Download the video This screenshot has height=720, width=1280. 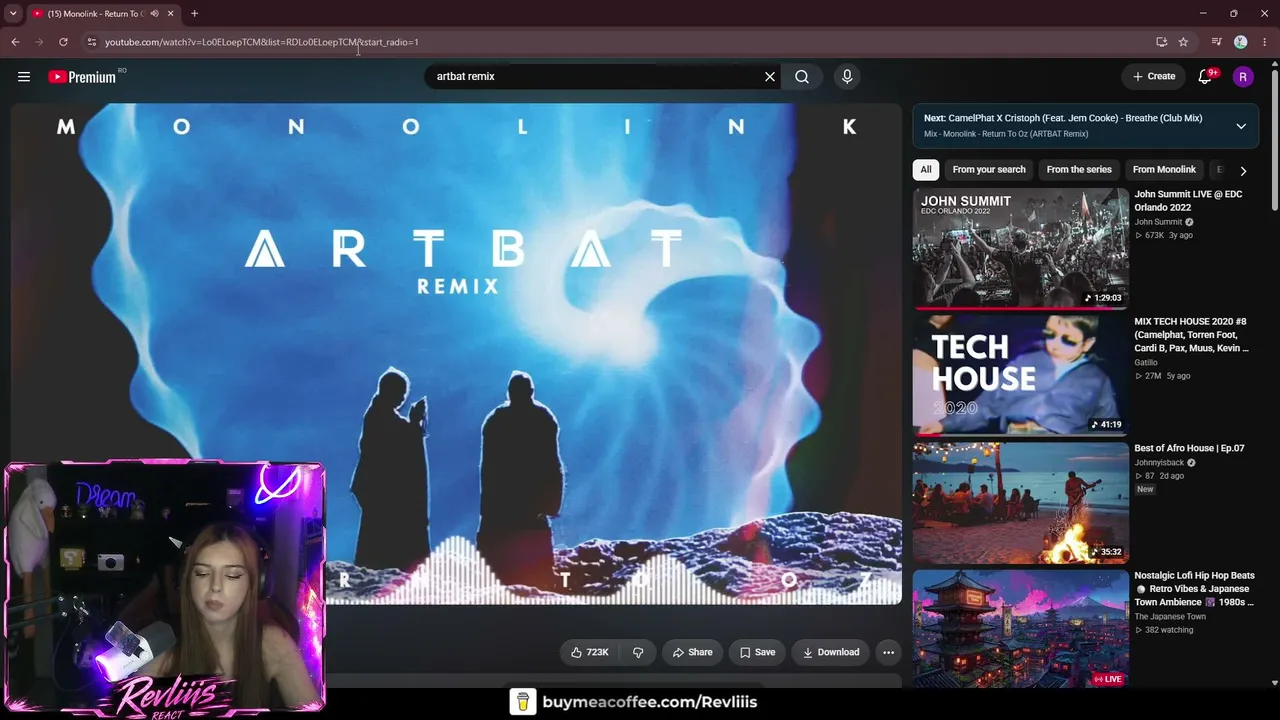click(x=830, y=653)
